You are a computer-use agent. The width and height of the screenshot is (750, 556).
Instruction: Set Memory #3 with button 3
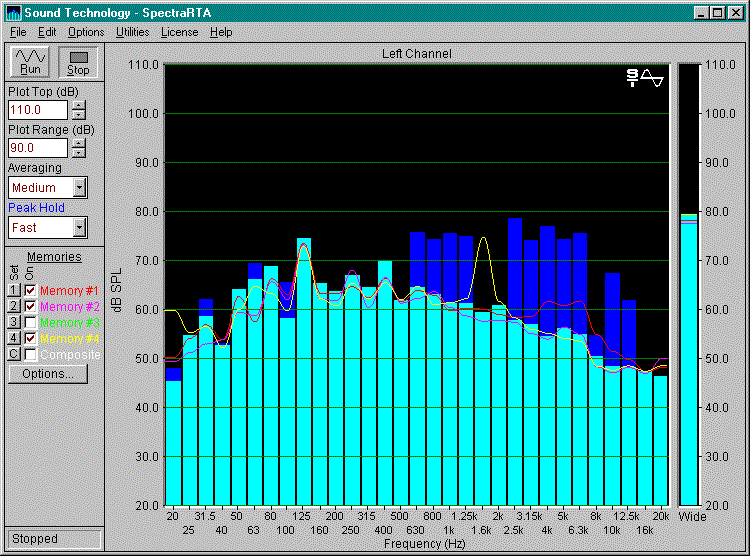(14, 322)
